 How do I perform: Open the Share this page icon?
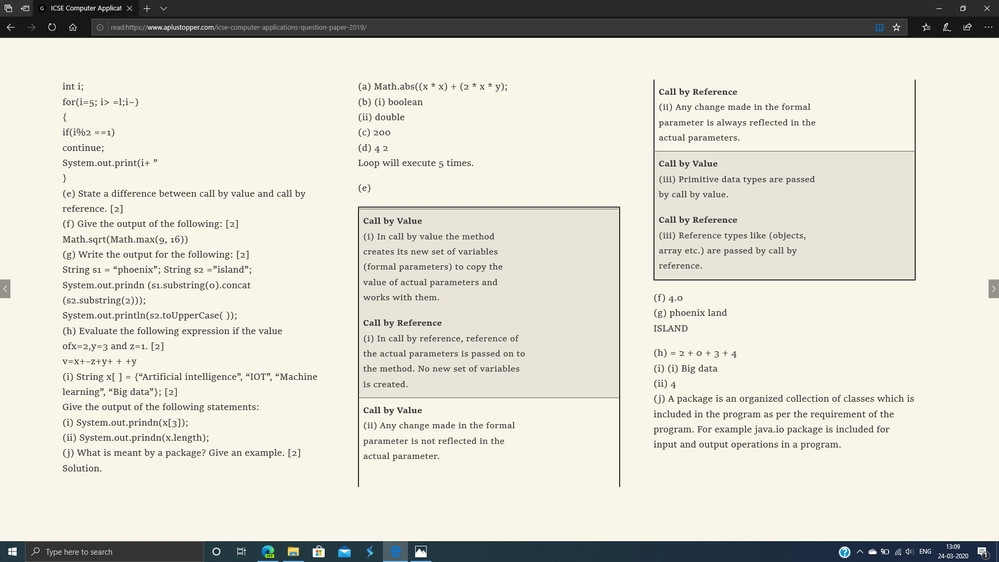pyautogui.click(x=967, y=27)
